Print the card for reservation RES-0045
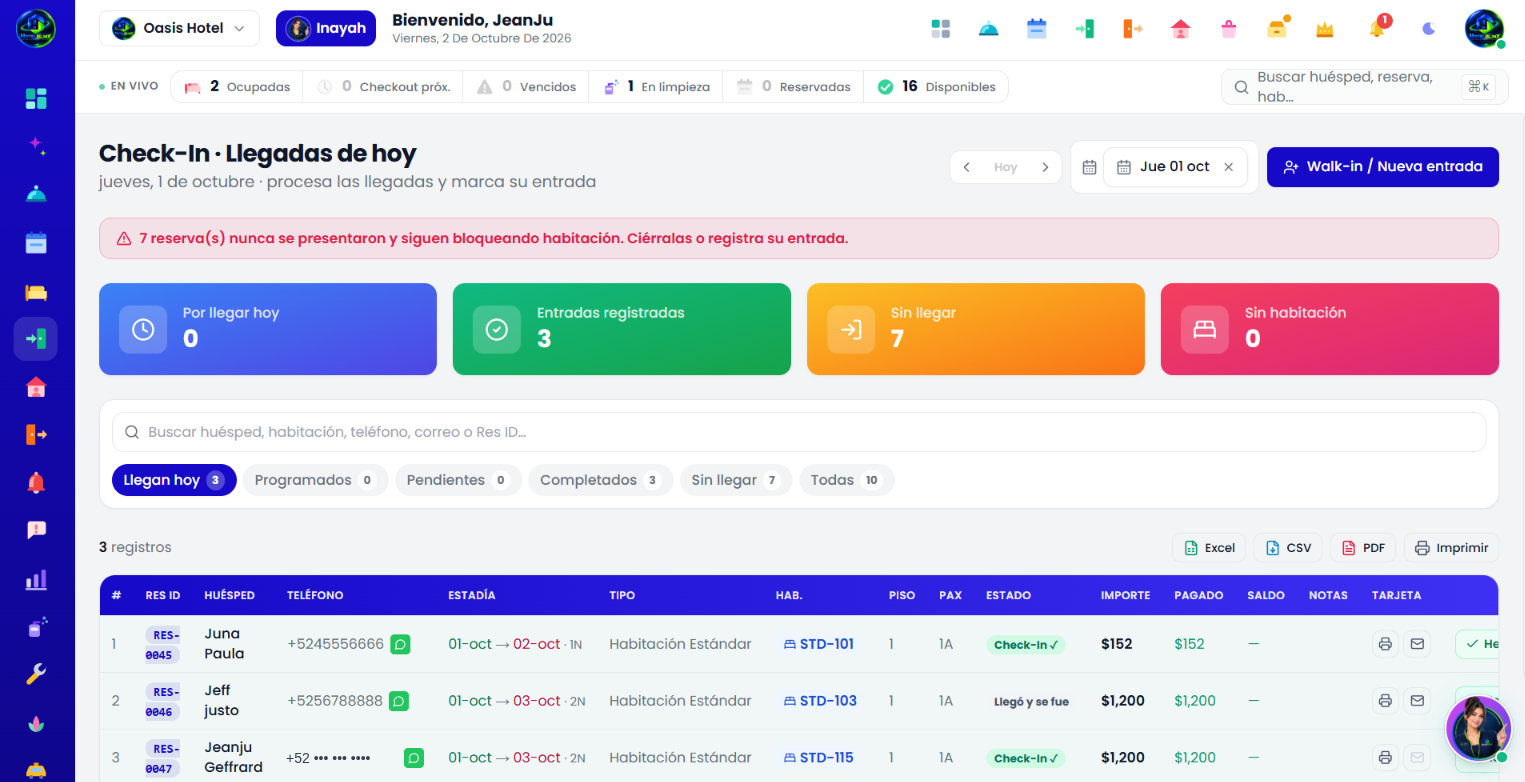The image size is (1525, 782). [1385, 644]
